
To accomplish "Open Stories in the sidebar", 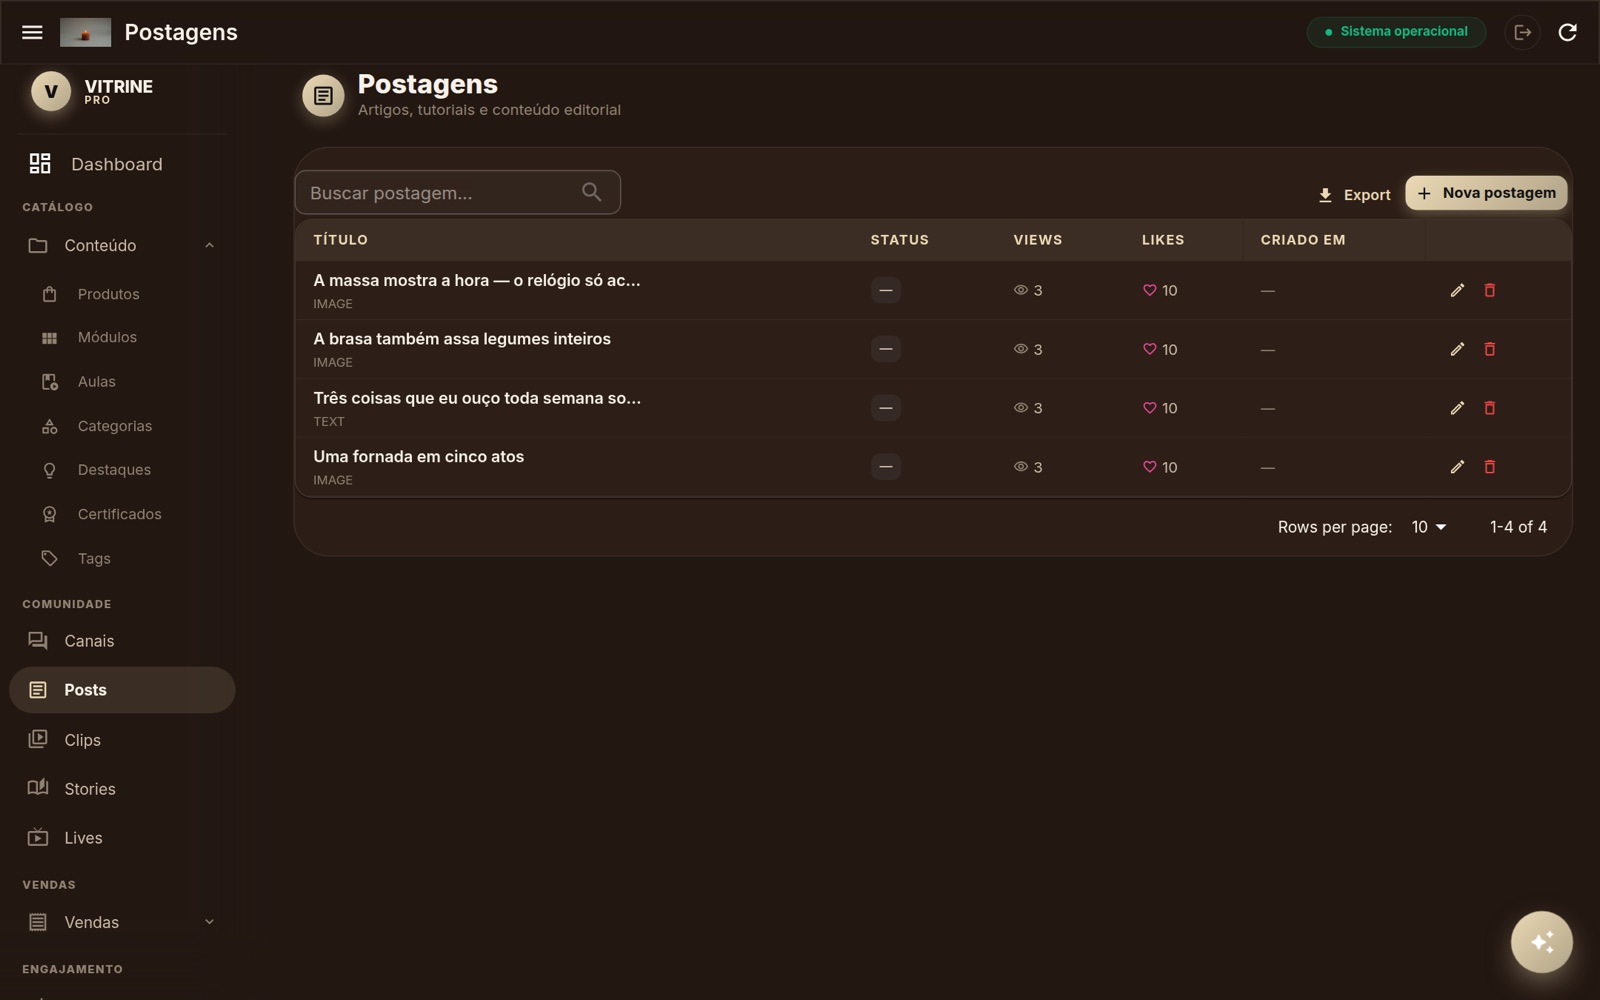I will [122, 789].
